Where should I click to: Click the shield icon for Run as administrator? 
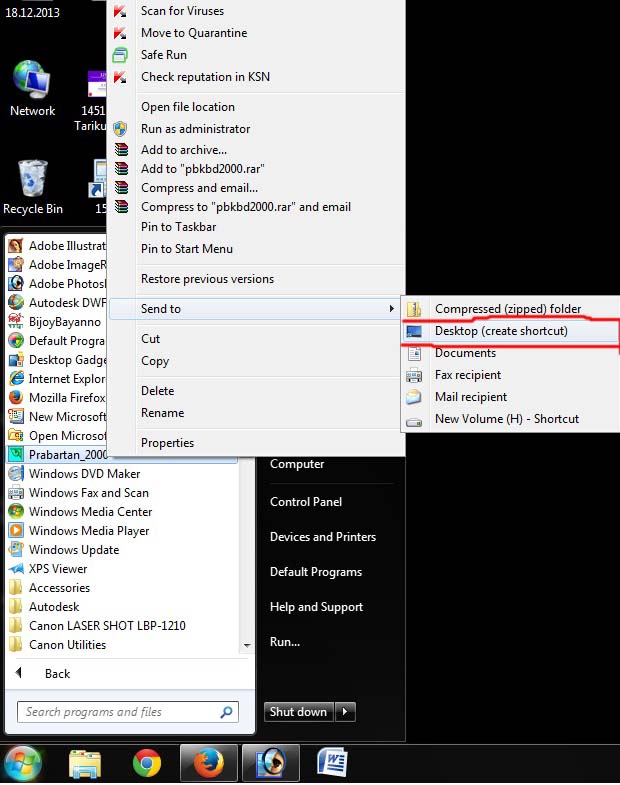(x=120, y=129)
